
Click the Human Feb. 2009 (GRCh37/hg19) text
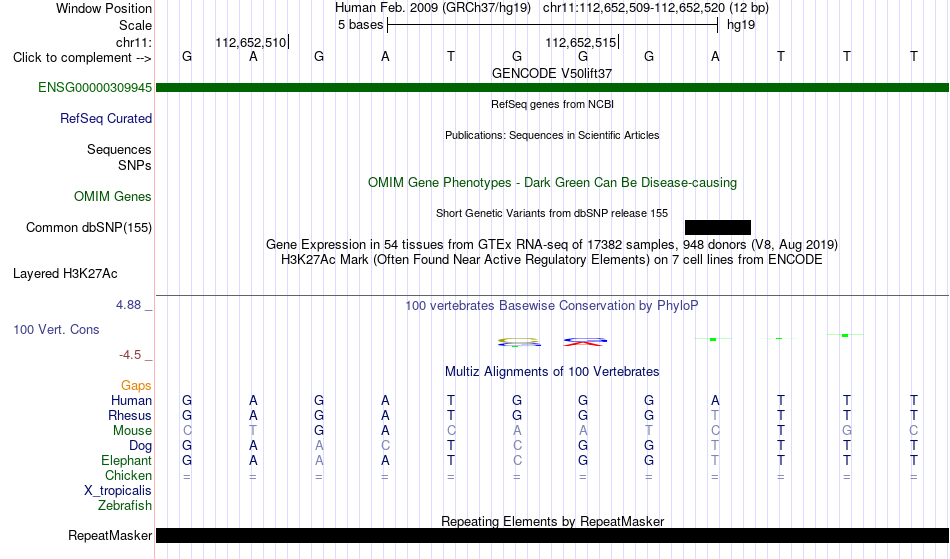point(433,8)
